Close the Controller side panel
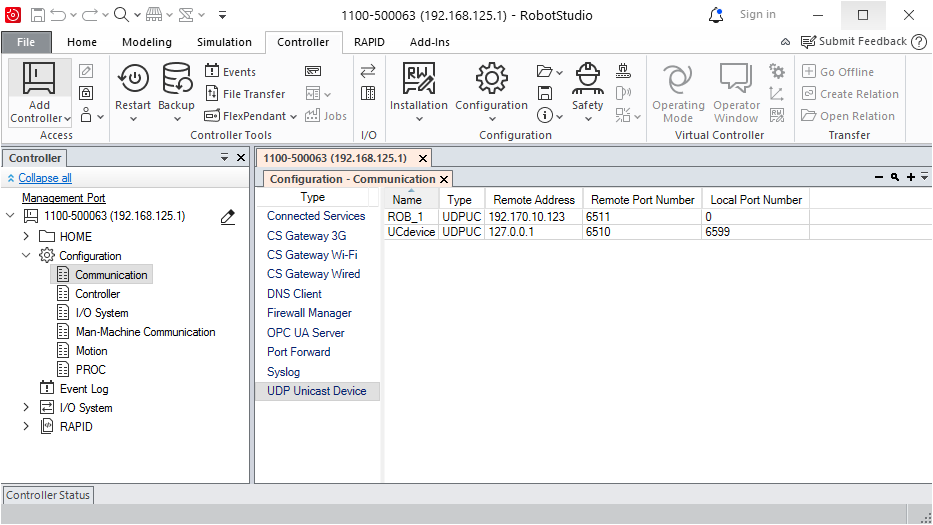The height and width of the screenshot is (525, 933). point(241,158)
